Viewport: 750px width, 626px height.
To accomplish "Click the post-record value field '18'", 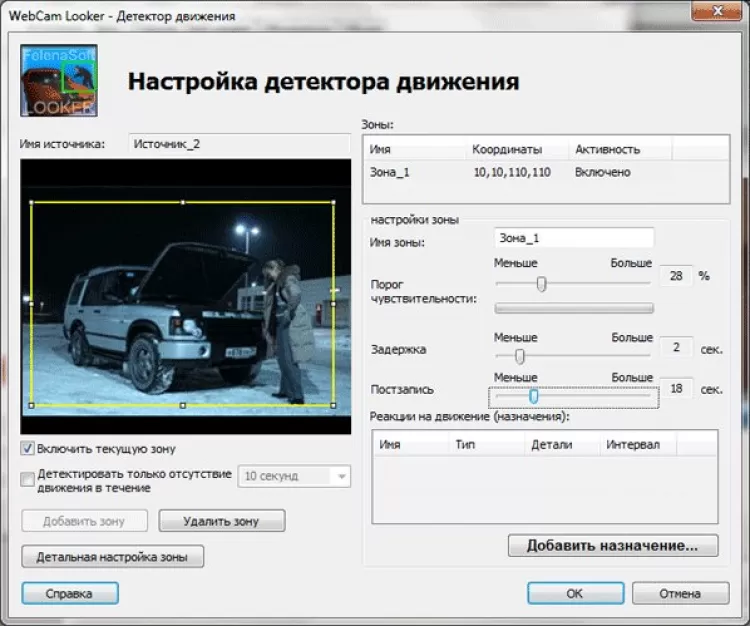I will [676, 388].
